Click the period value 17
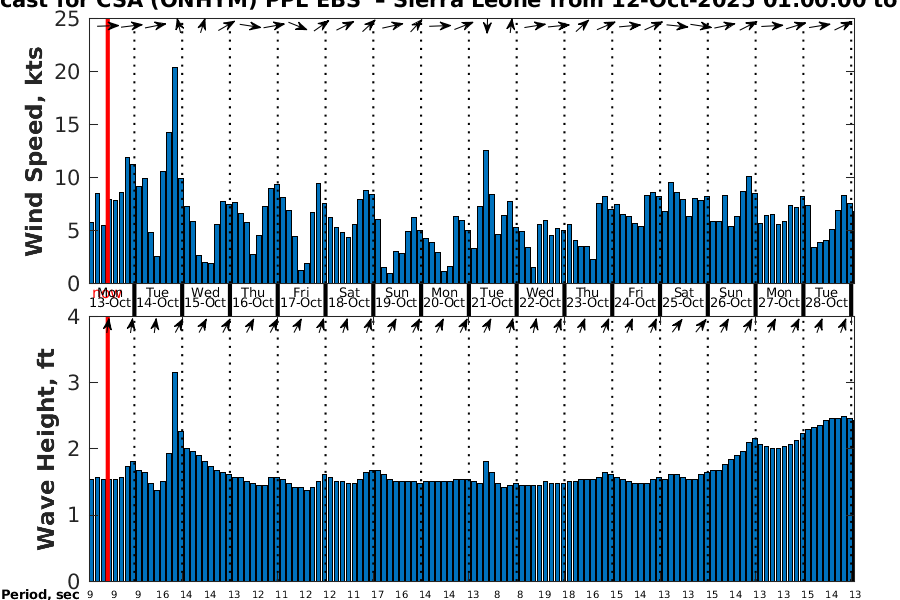The height and width of the screenshot is (600, 900). (377, 594)
